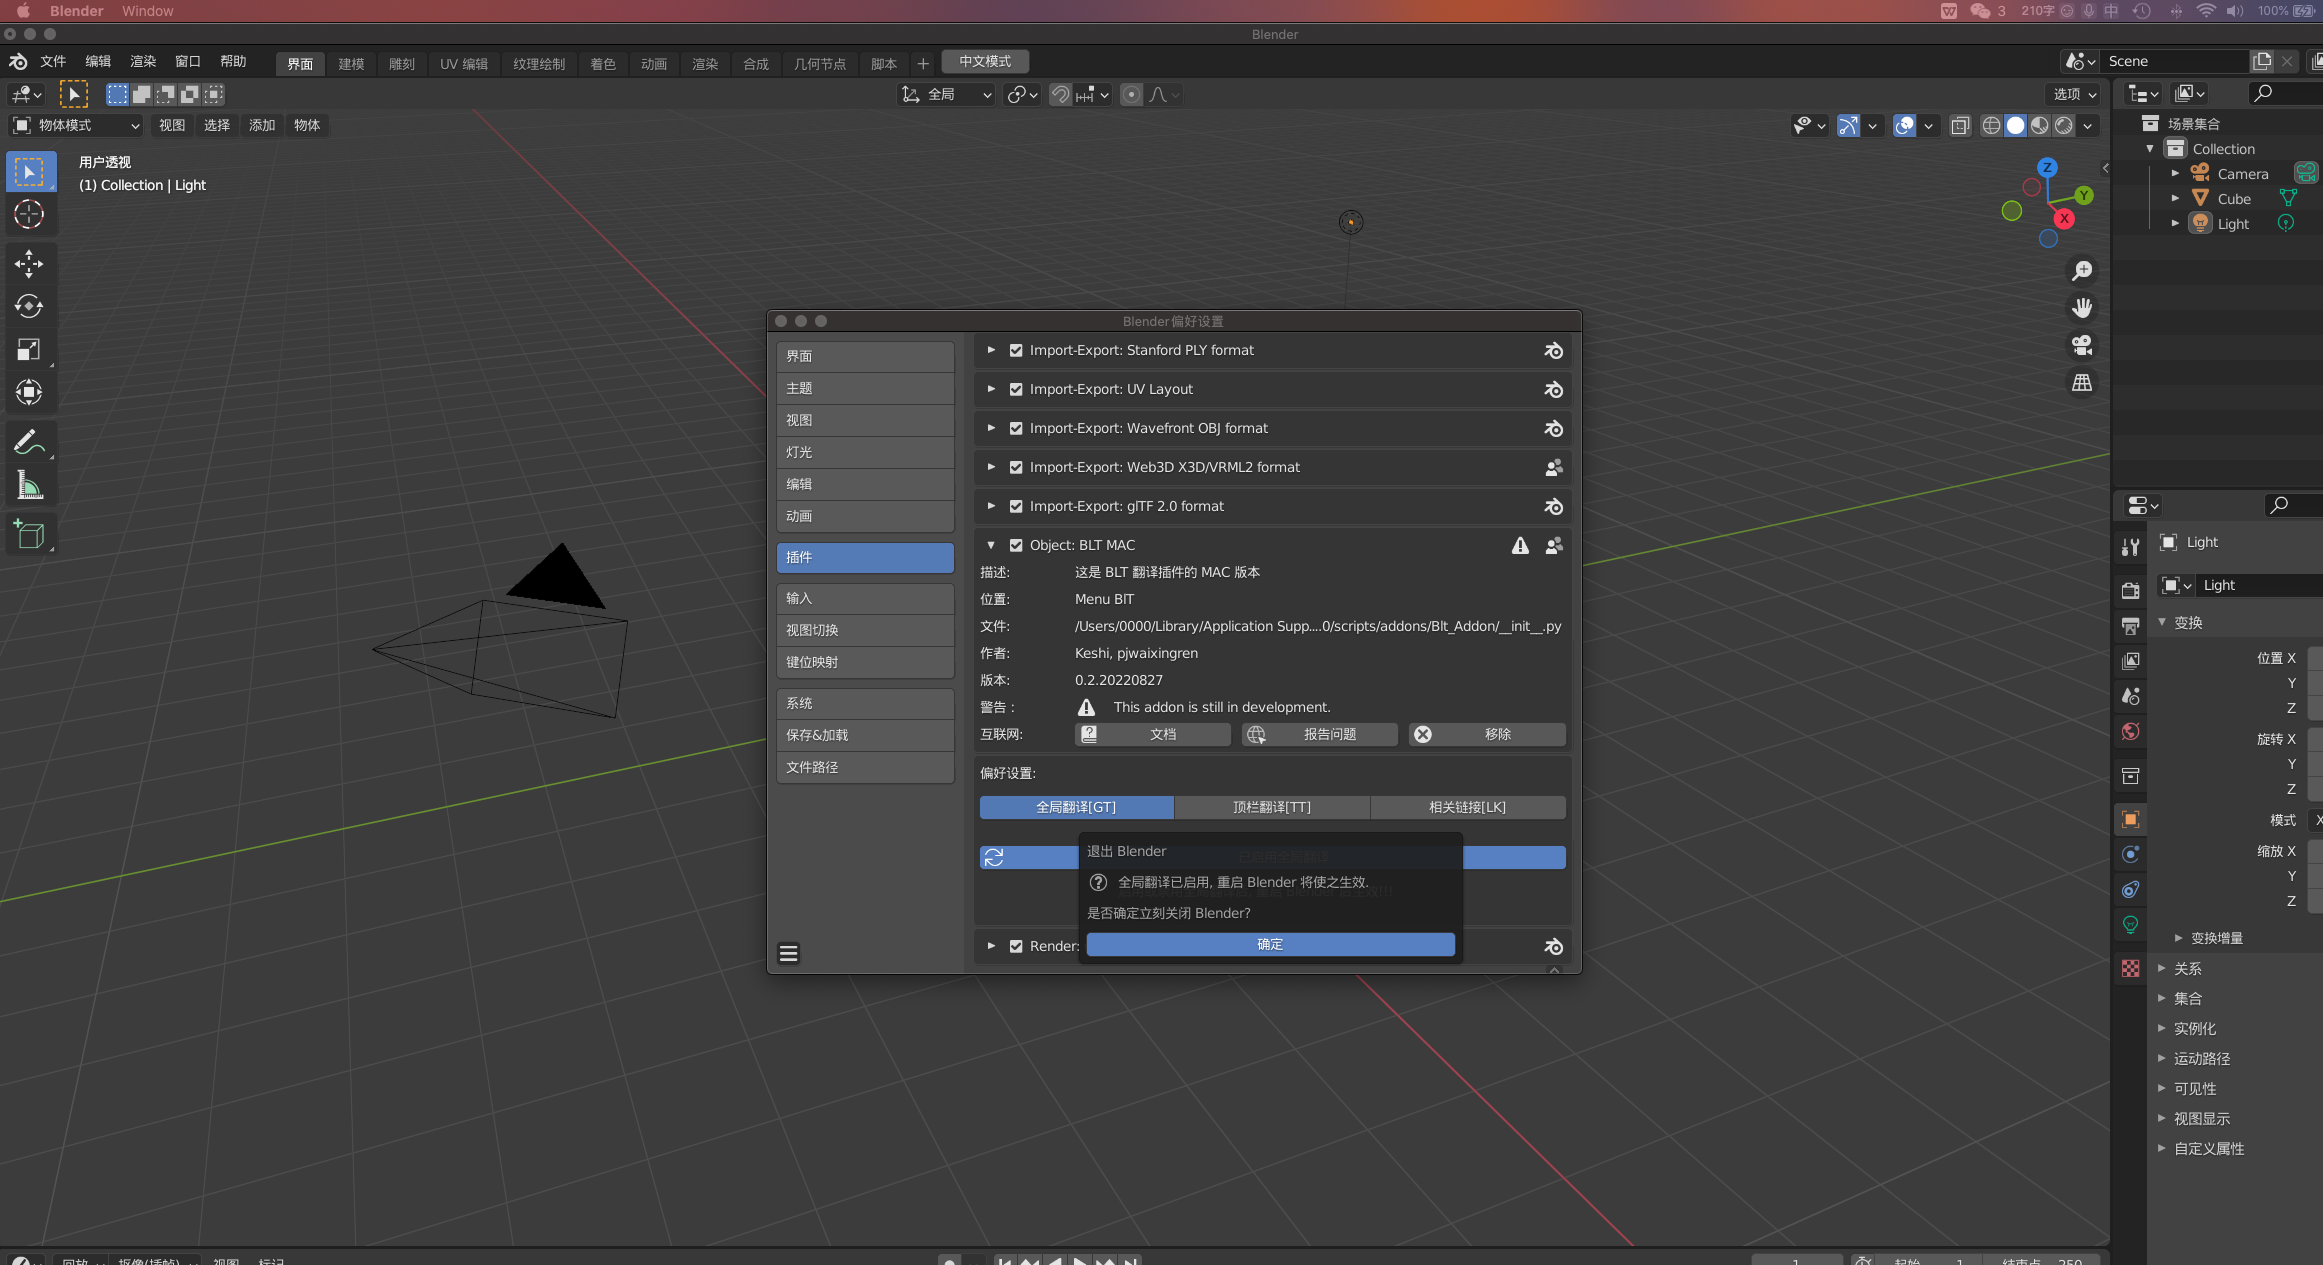Click the 文档 documentation button
The height and width of the screenshot is (1265, 2323).
pyautogui.click(x=1152, y=734)
